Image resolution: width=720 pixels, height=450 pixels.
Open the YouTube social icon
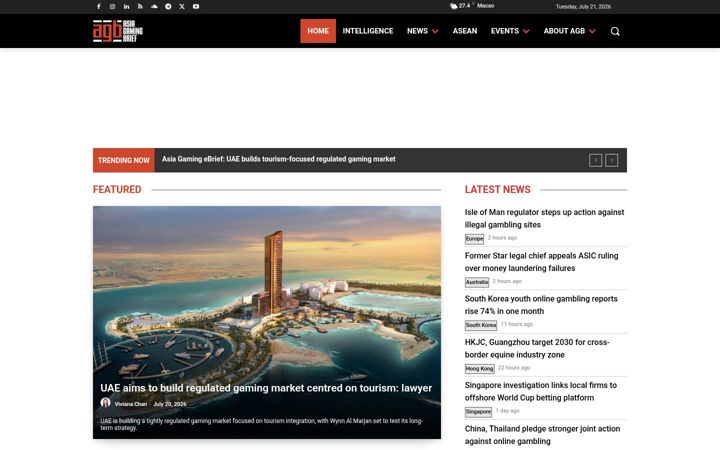(x=196, y=6)
